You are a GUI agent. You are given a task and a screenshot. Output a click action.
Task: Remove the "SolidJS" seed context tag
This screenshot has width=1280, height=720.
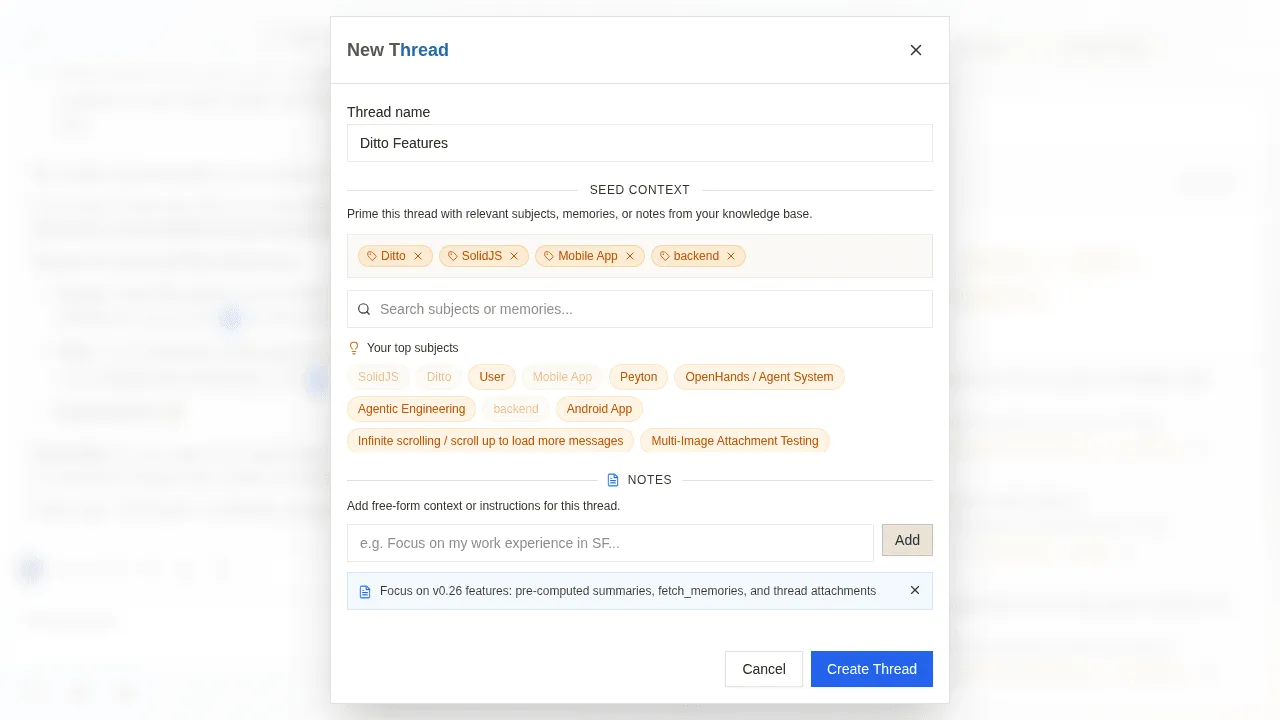pyautogui.click(x=514, y=256)
